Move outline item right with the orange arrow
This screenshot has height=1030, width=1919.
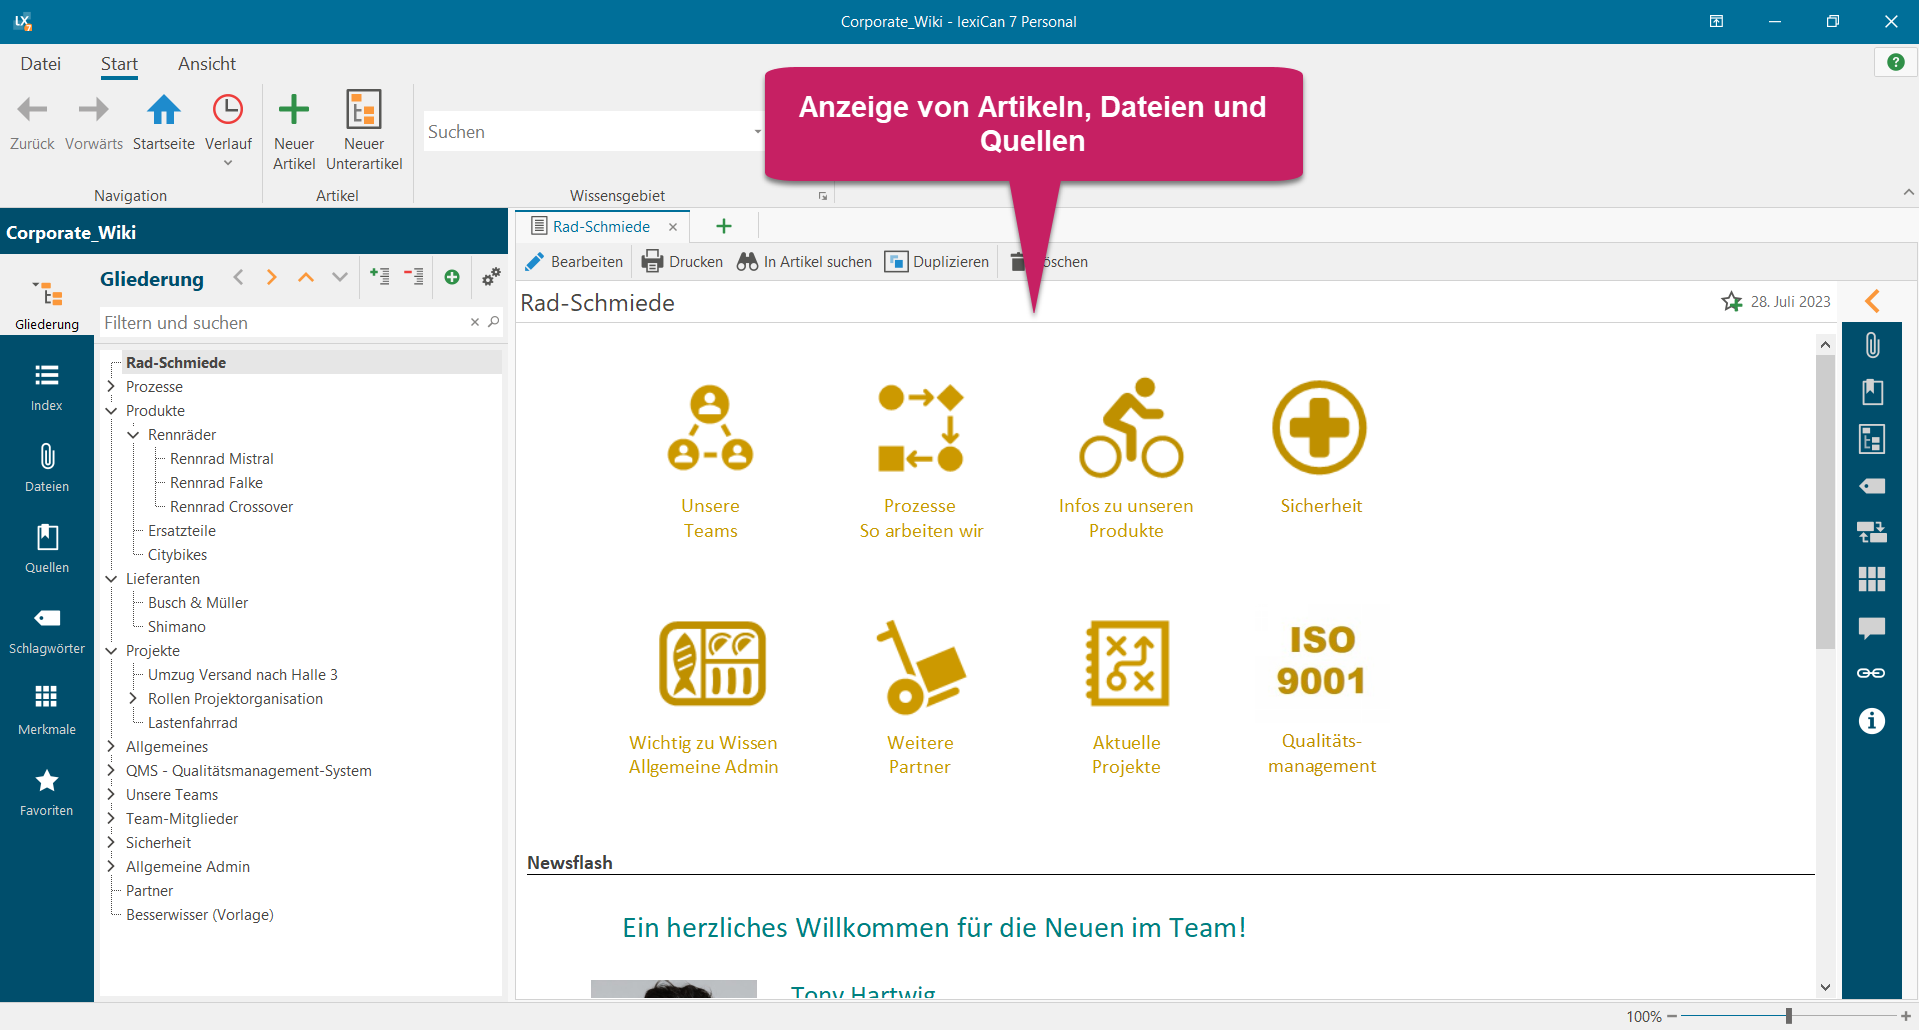pyautogui.click(x=272, y=277)
